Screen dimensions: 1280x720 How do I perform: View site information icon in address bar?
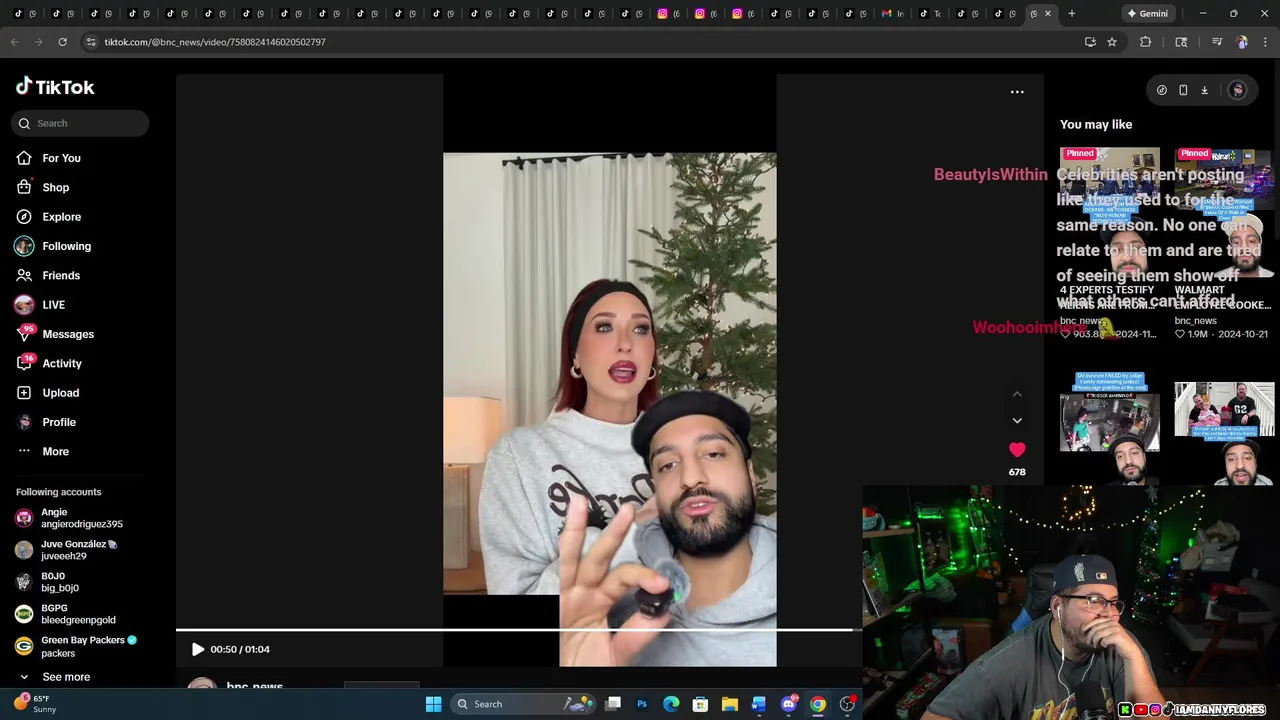(x=91, y=42)
